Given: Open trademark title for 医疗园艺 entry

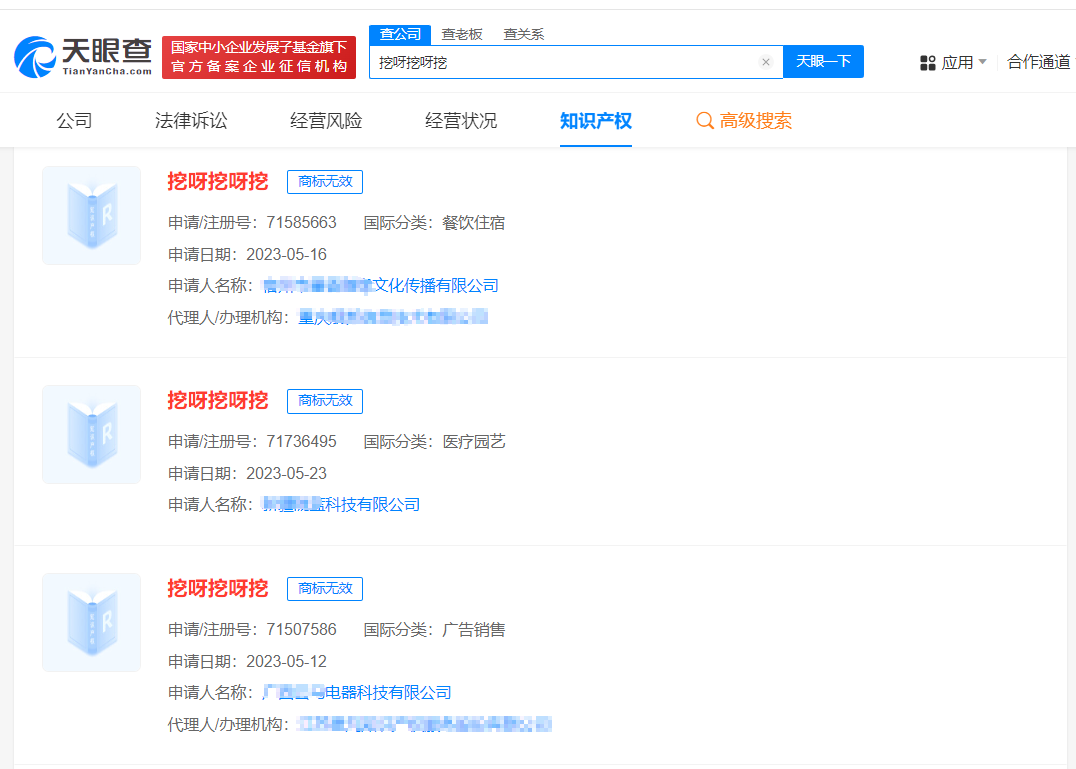Looking at the screenshot, I should (218, 401).
